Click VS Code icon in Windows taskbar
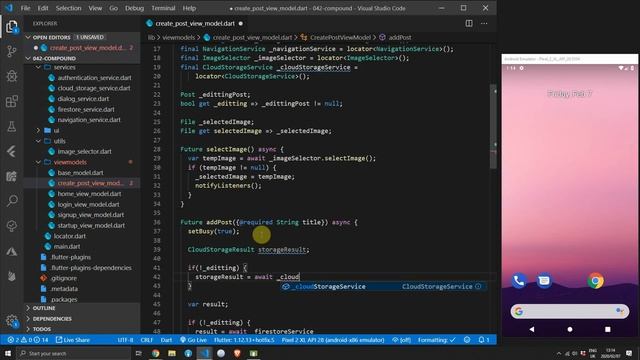Image resolution: width=640 pixels, height=360 pixels. click(204, 353)
